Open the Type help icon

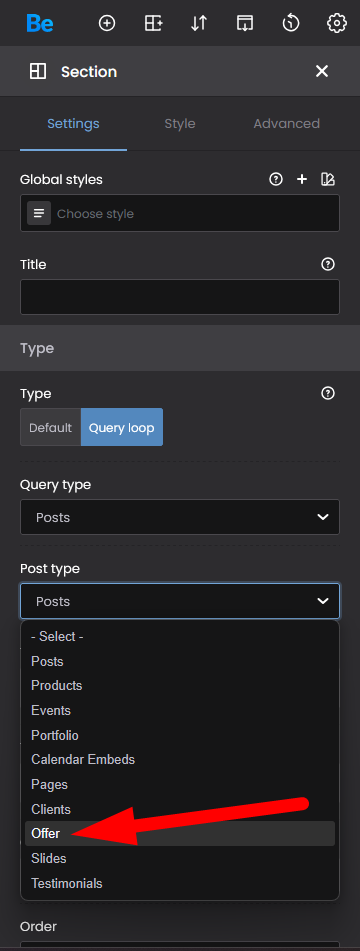click(328, 394)
